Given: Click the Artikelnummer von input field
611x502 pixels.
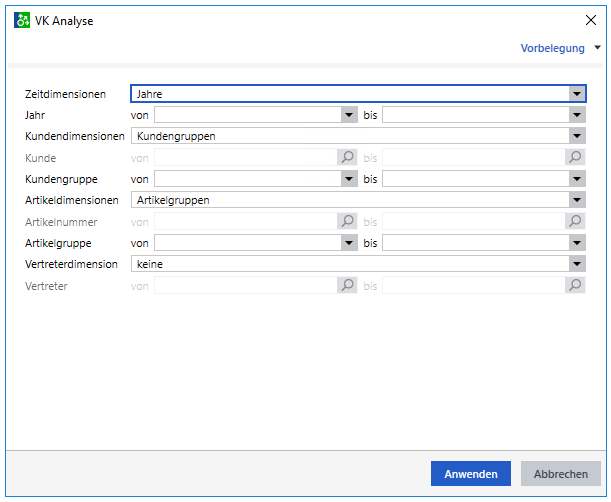Looking at the screenshot, I should pyautogui.click(x=246, y=221).
